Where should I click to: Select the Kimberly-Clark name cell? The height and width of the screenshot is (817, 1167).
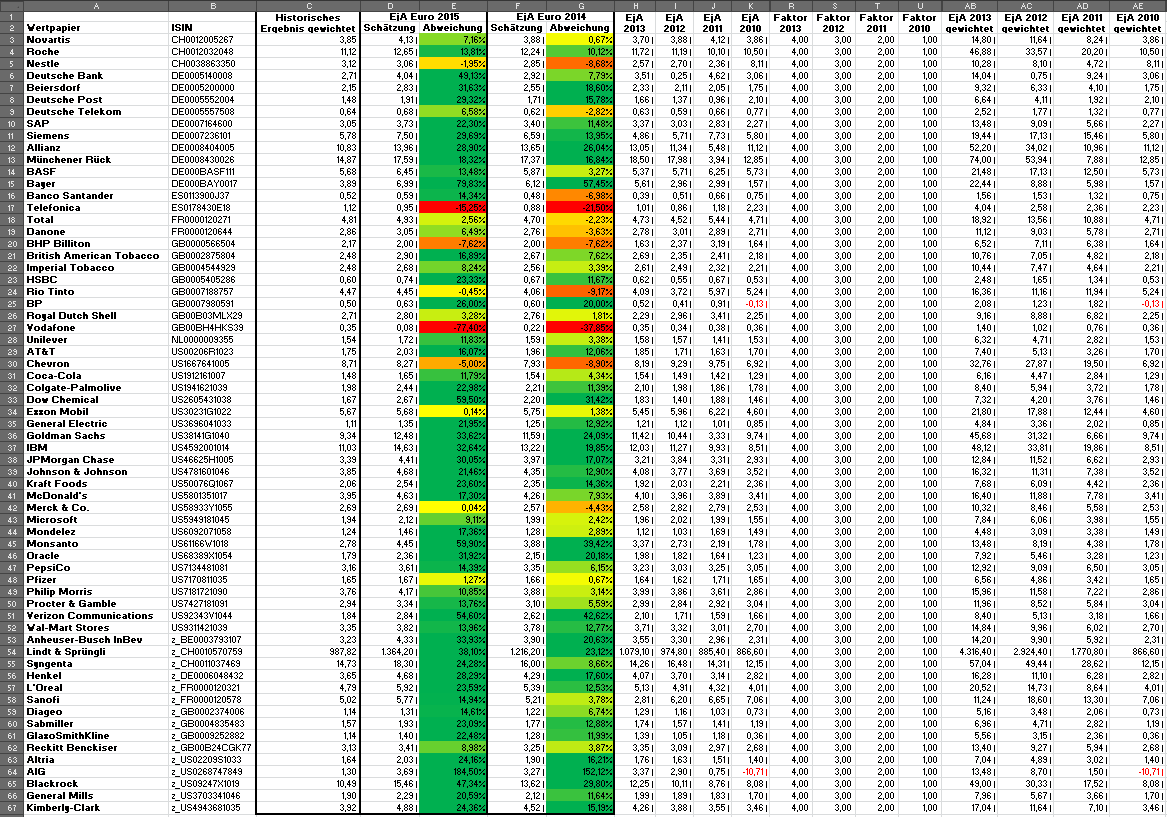coord(96,807)
